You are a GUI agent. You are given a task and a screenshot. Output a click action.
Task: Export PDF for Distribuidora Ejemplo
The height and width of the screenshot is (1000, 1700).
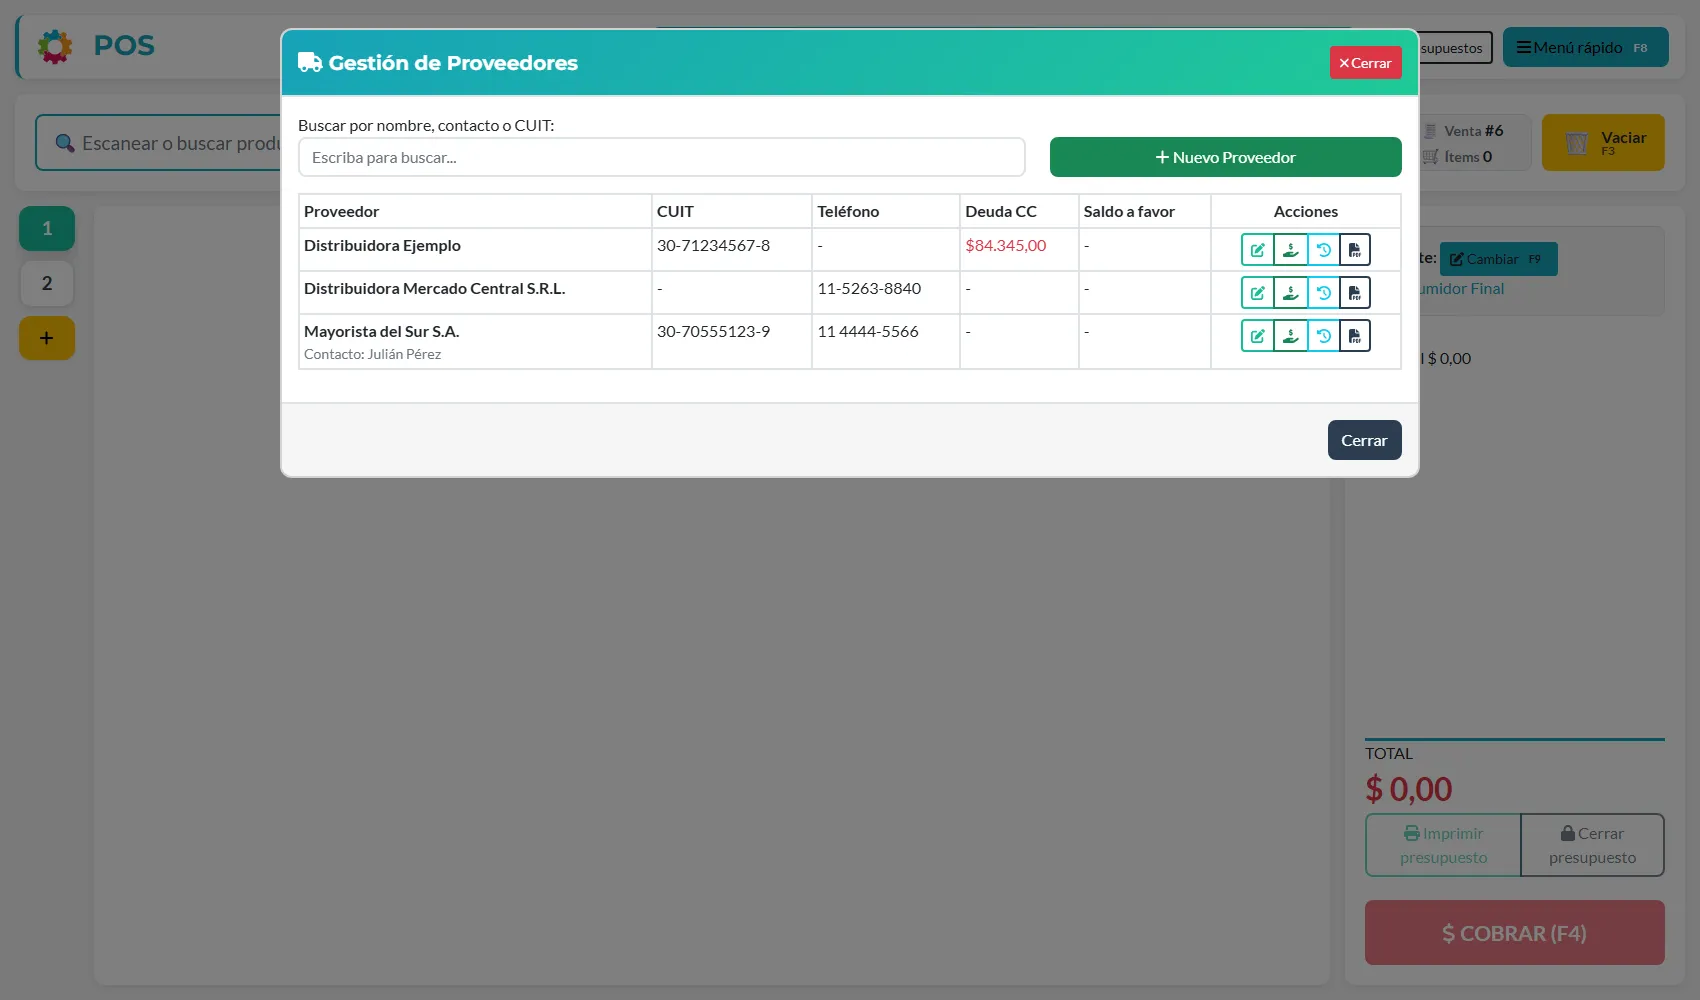(1355, 250)
